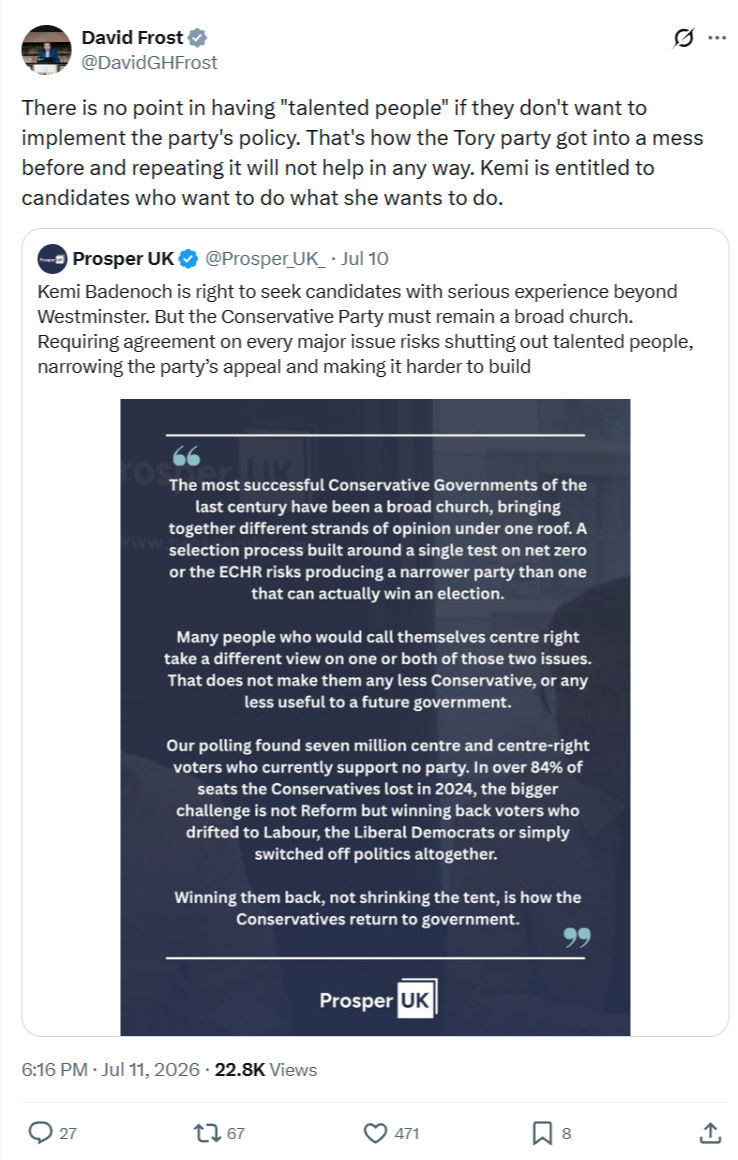This screenshot has height=1160, width=738.
Task: Open the David Frost display name link
Action: tap(132, 37)
